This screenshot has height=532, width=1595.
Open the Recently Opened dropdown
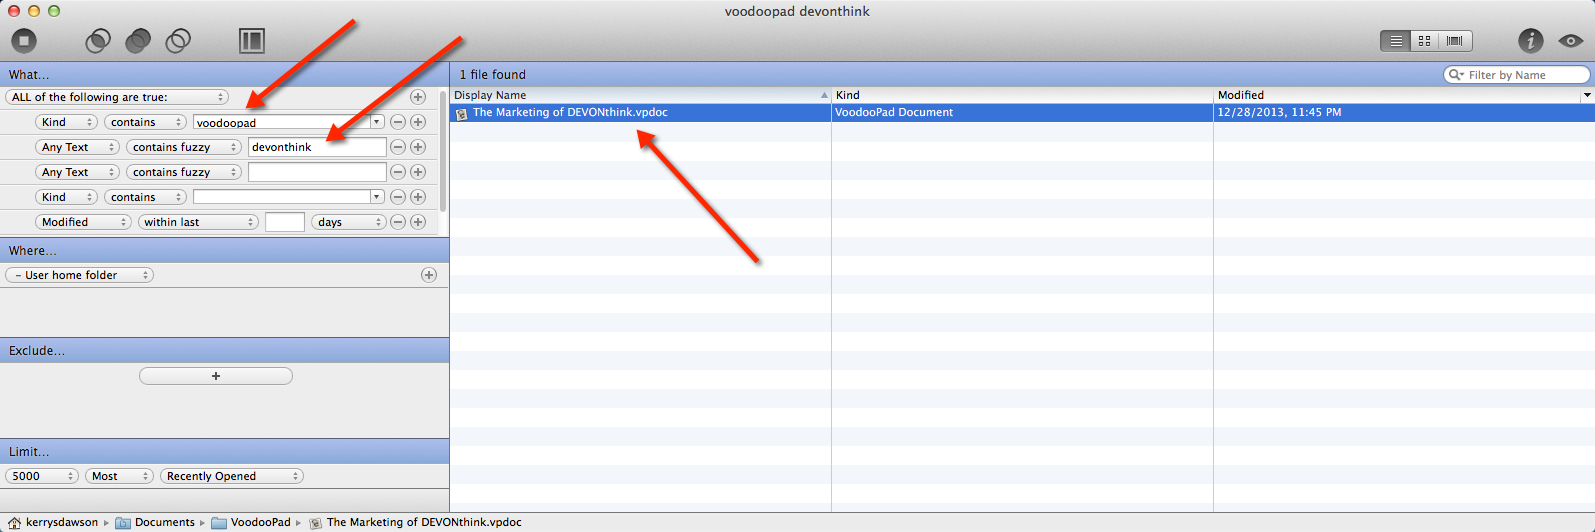pyautogui.click(x=232, y=476)
